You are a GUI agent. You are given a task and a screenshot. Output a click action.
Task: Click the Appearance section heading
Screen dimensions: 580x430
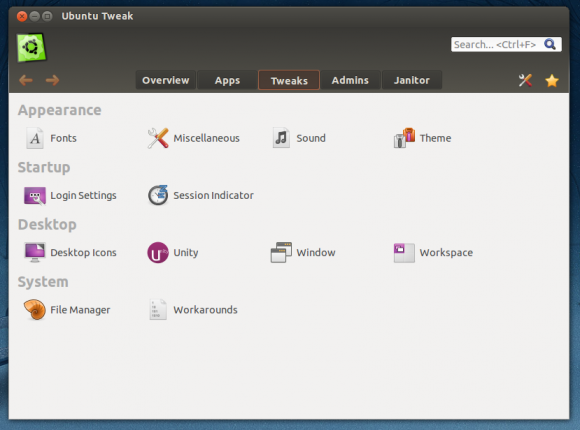pos(60,110)
